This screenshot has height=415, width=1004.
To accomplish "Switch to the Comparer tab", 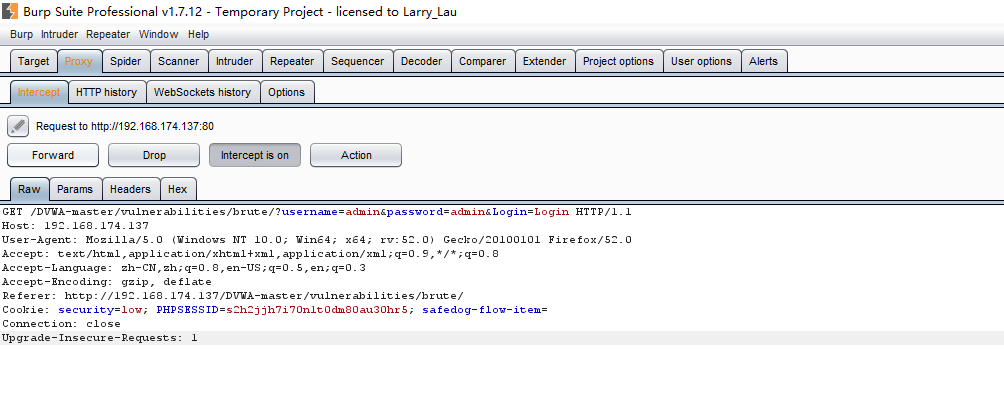I will coord(483,61).
